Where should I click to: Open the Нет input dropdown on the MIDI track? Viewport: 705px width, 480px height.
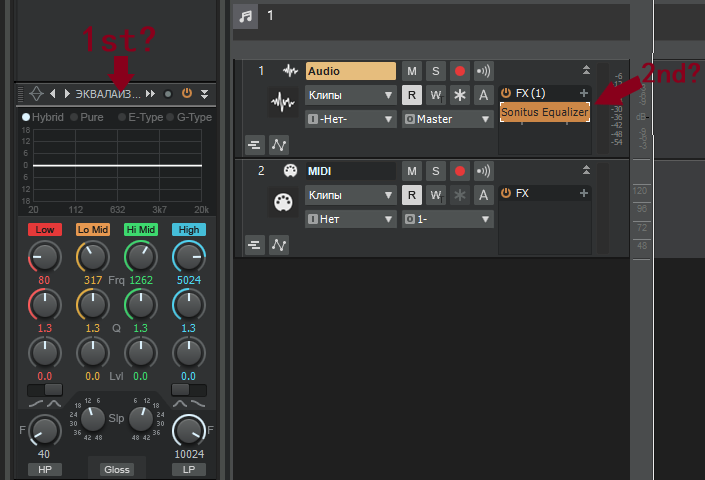pos(351,219)
